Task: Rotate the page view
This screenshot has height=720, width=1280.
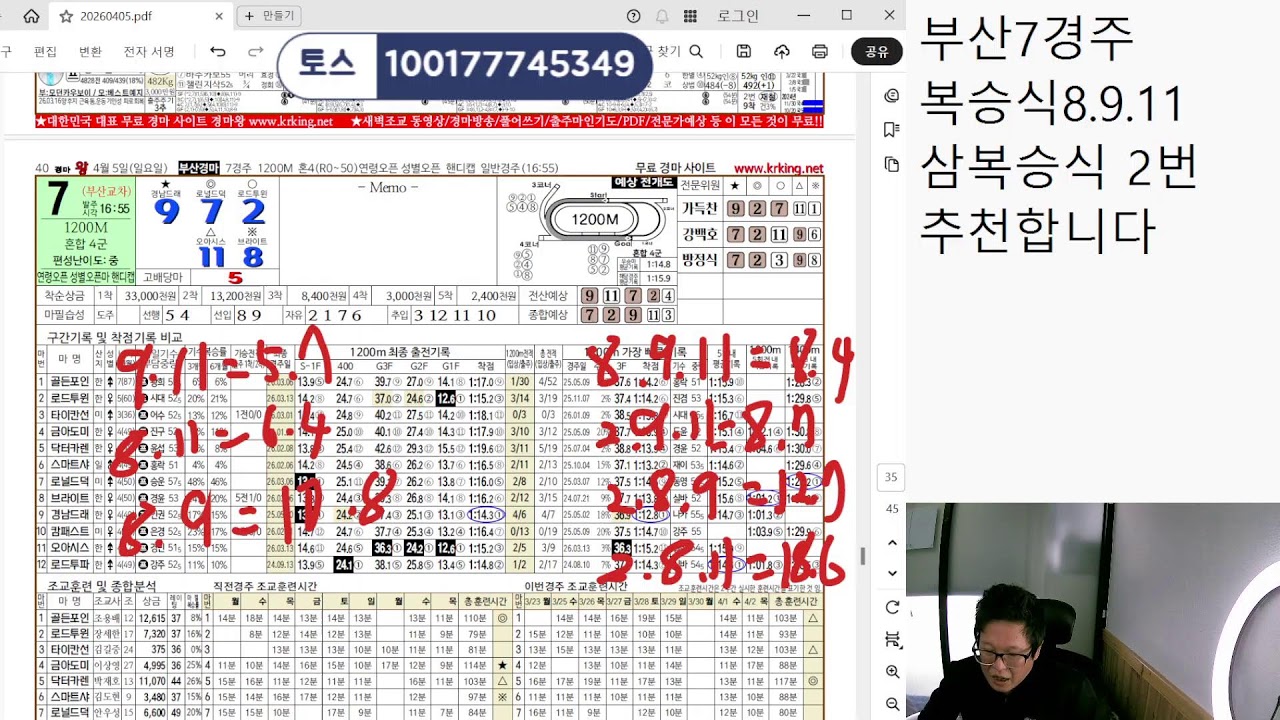Action: [892, 607]
